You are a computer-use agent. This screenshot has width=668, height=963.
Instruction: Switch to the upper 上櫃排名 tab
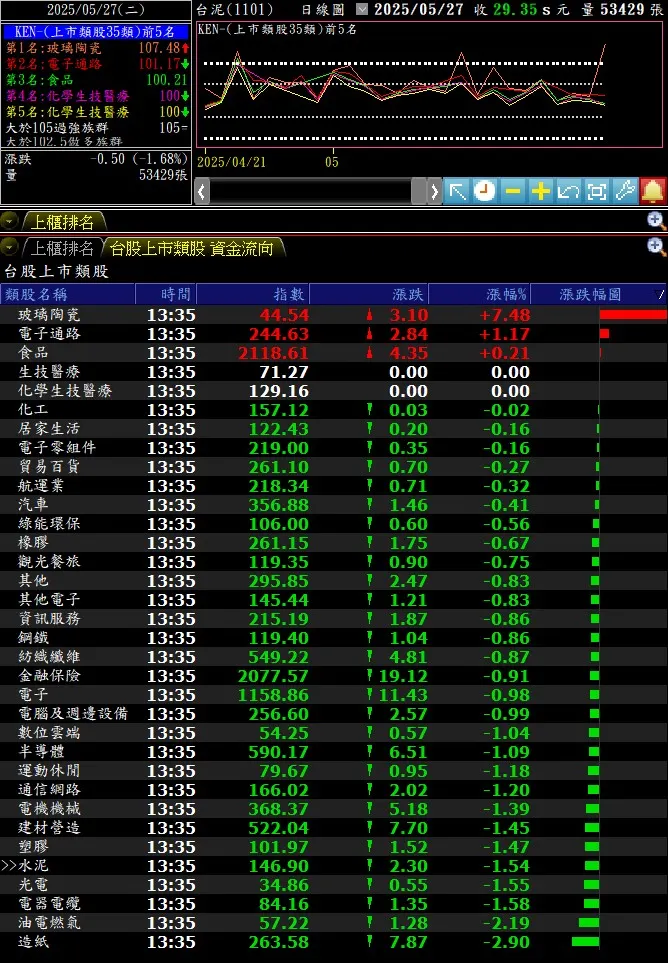pyautogui.click(x=63, y=221)
